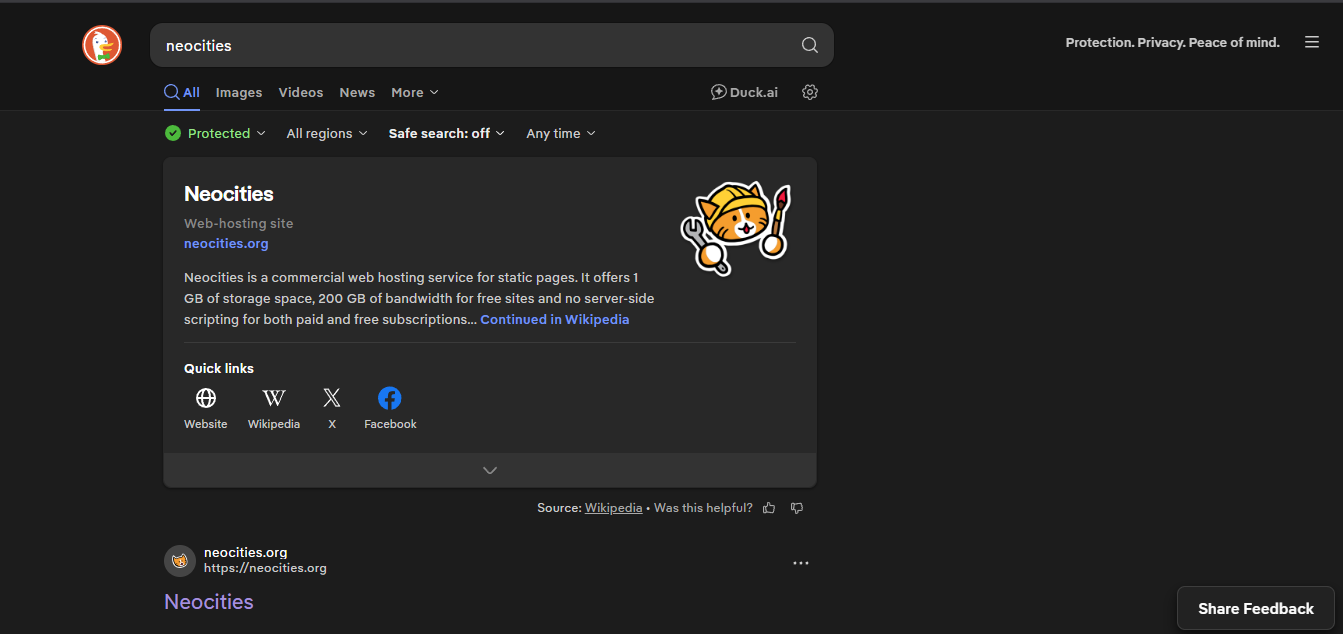This screenshot has width=1343, height=634.
Task: Open the Any time filter dropdown
Action: (561, 133)
